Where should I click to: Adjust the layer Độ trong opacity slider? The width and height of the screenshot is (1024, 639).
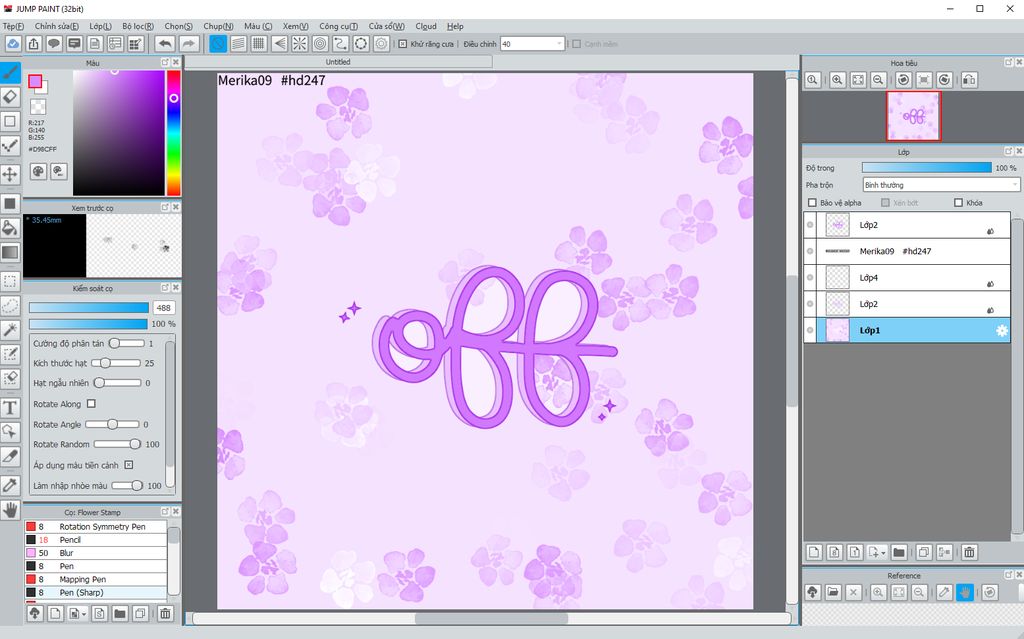(926, 168)
